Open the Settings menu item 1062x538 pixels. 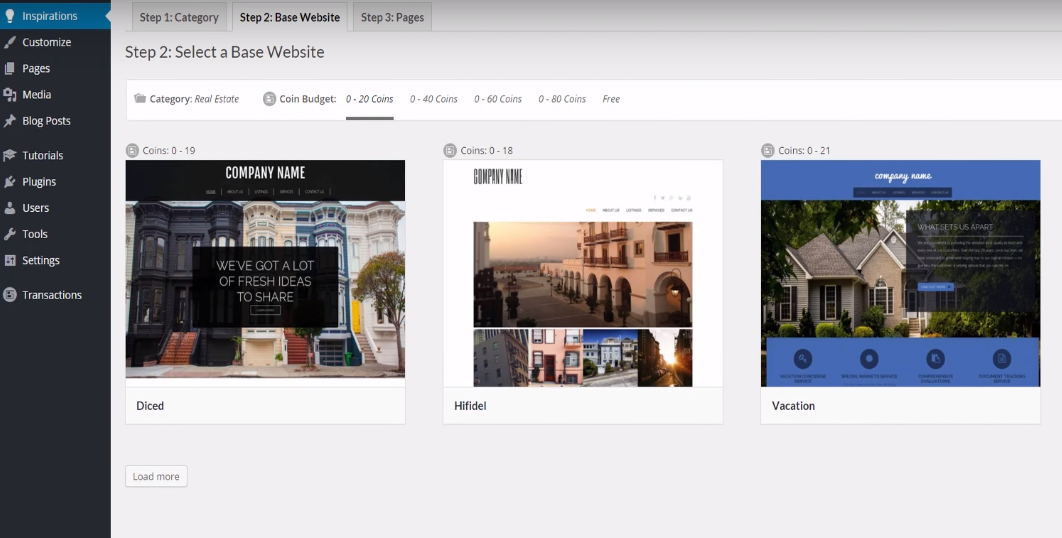(41, 260)
